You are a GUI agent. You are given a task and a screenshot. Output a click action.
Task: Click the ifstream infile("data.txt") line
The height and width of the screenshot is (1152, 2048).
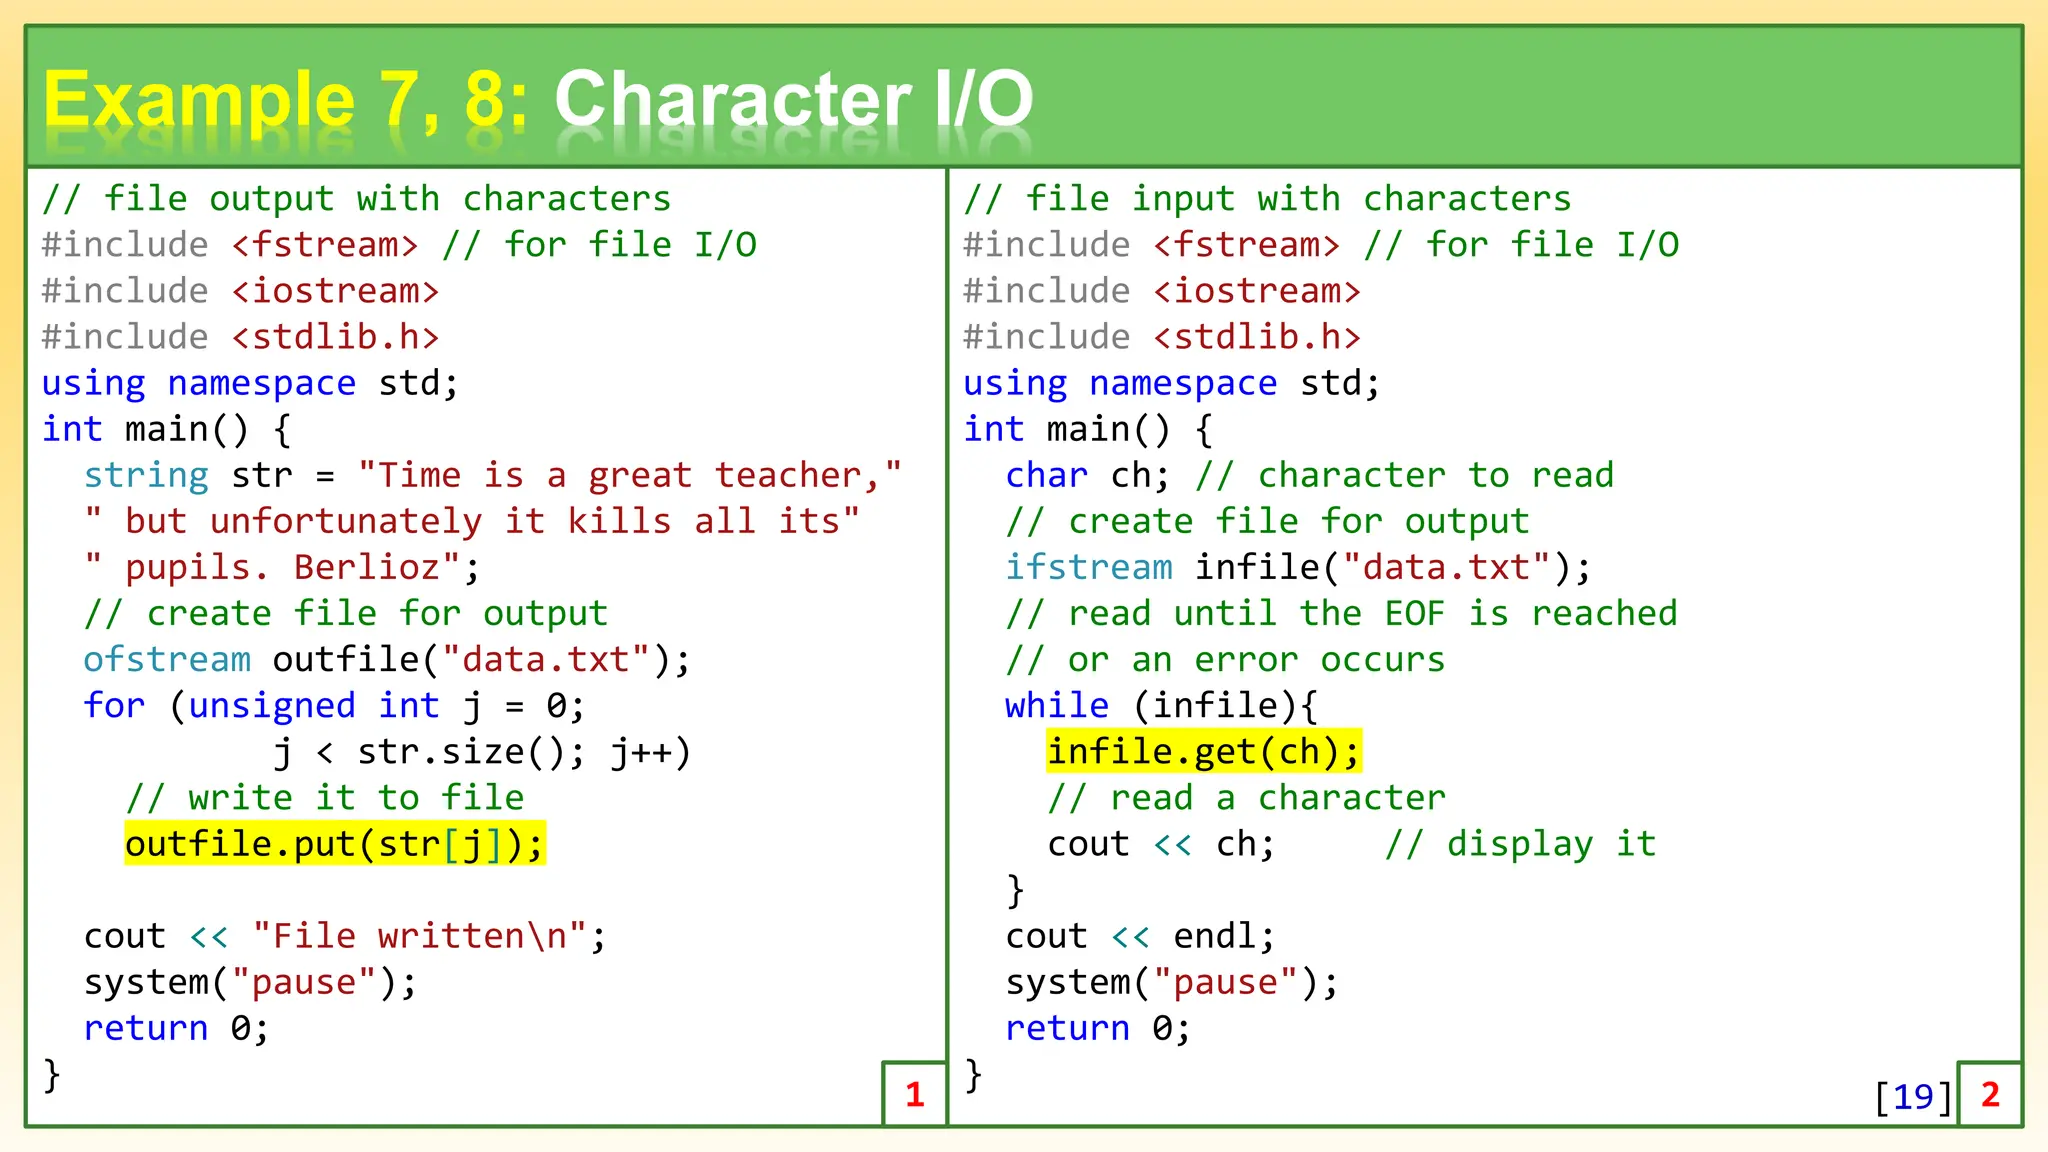(x=1297, y=567)
